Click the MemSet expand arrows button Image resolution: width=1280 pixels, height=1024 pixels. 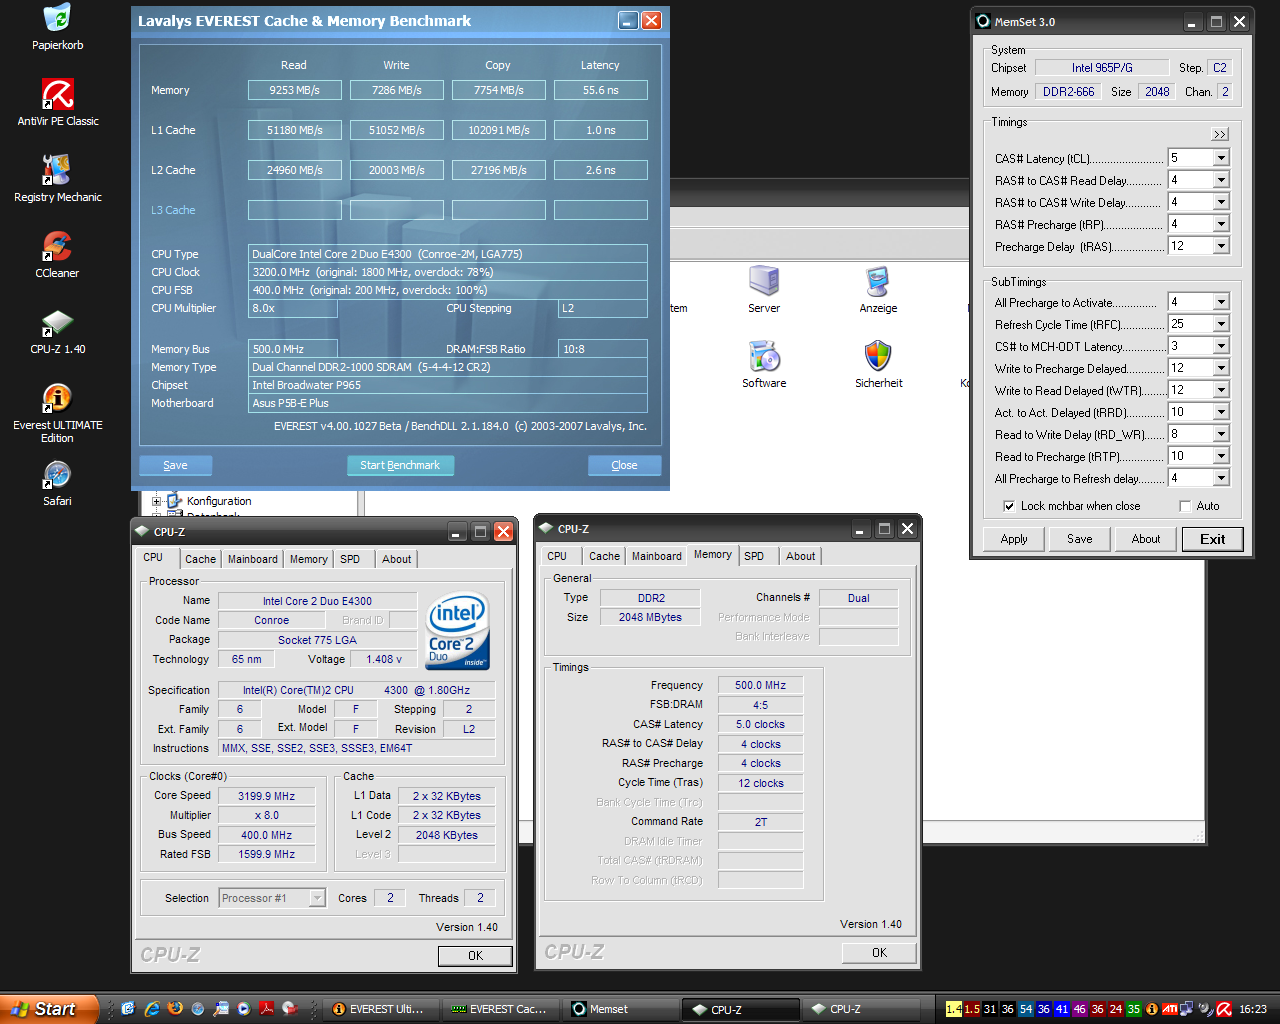pyautogui.click(x=1220, y=134)
